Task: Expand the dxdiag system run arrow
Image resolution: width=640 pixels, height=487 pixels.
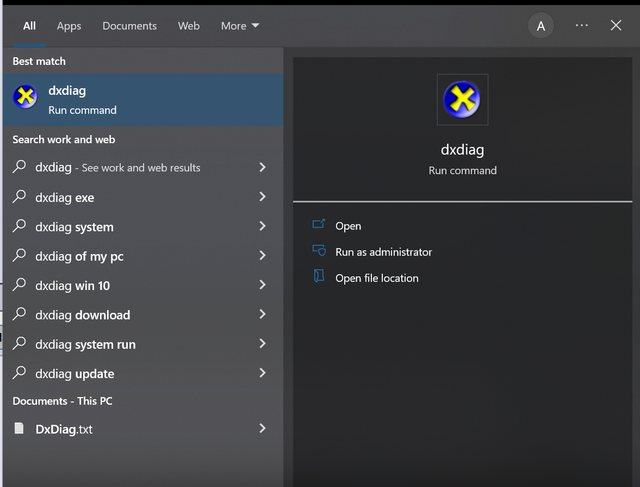Action: (x=262, y=344)
